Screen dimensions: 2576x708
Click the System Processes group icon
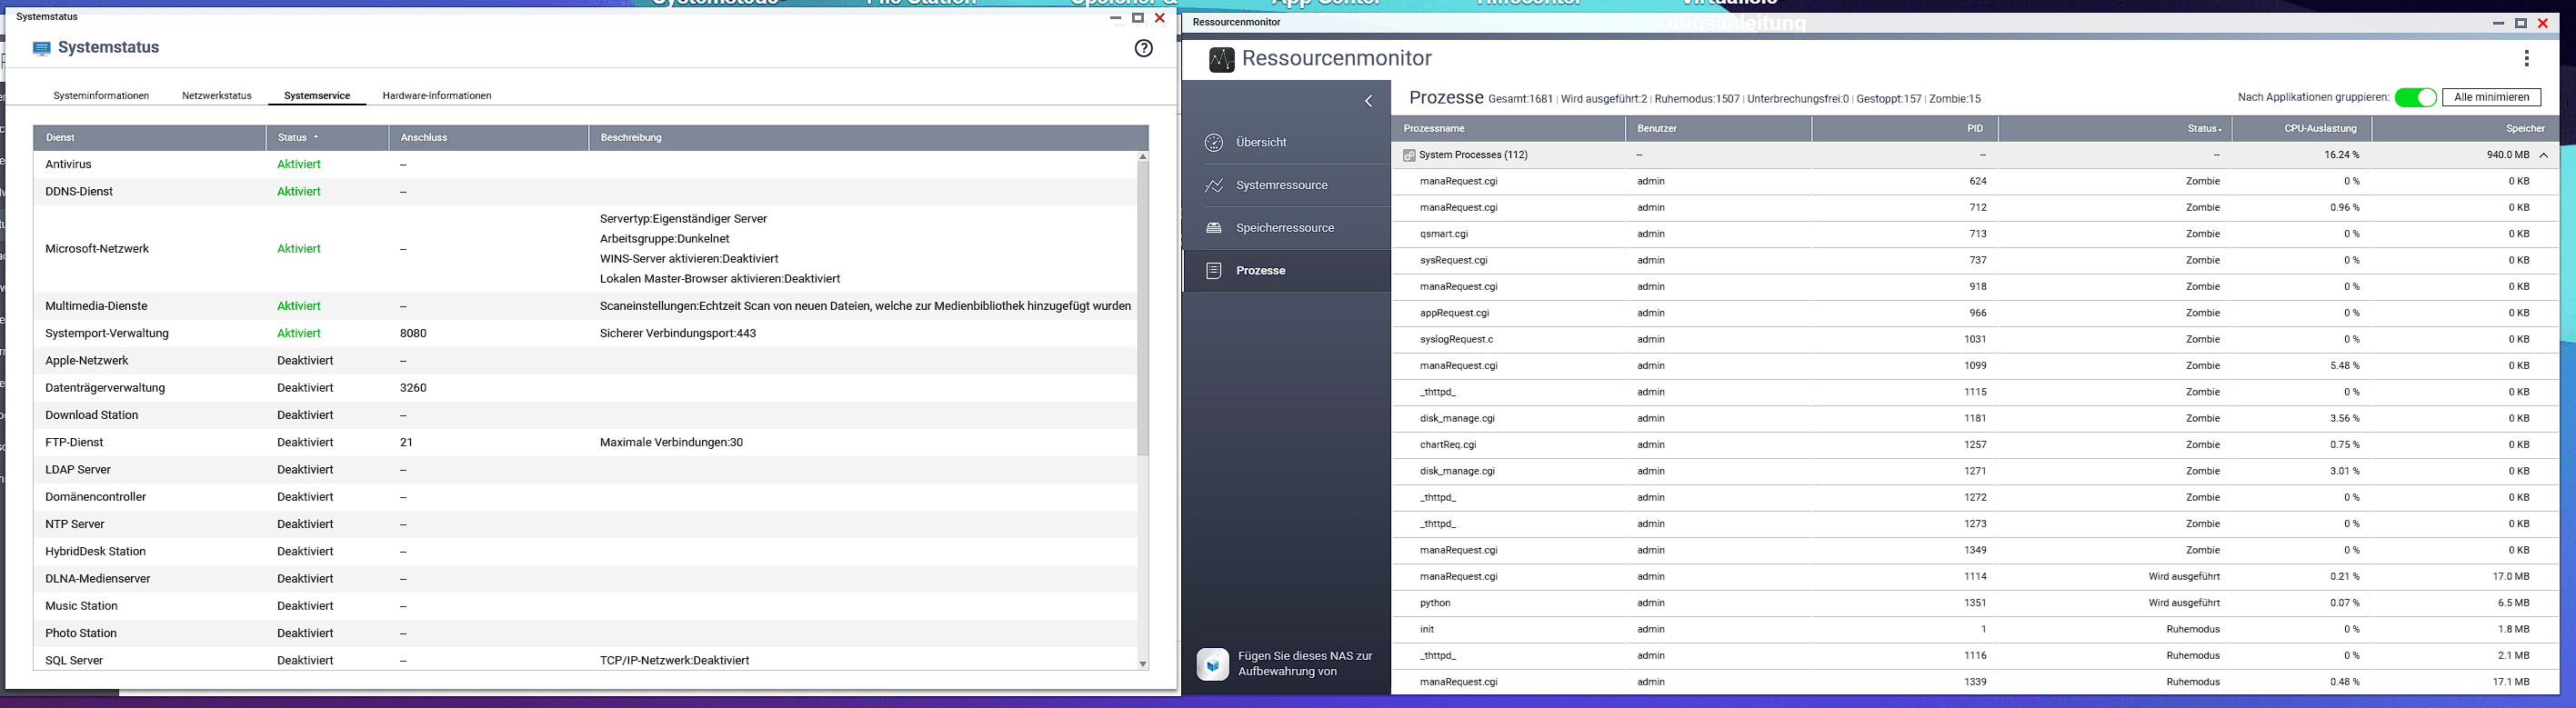pos(1409,155)
